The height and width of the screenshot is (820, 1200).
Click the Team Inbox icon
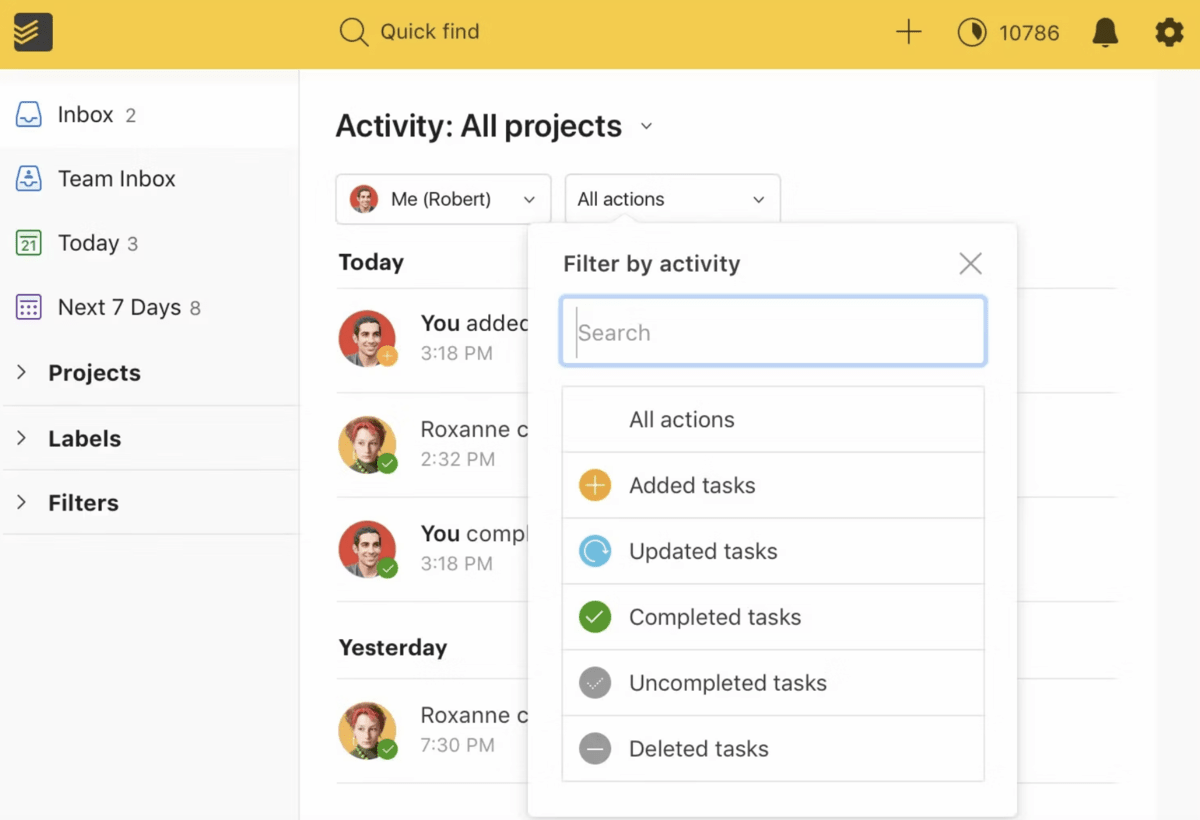click(29, 179)
